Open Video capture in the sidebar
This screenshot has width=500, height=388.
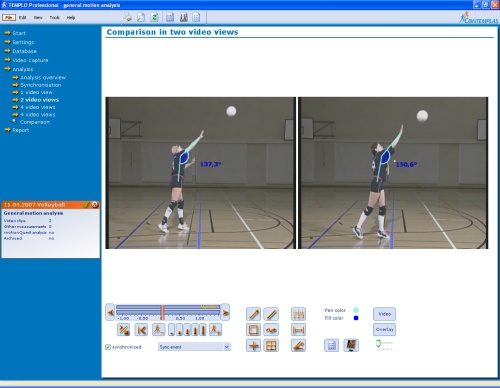[30, 60]
